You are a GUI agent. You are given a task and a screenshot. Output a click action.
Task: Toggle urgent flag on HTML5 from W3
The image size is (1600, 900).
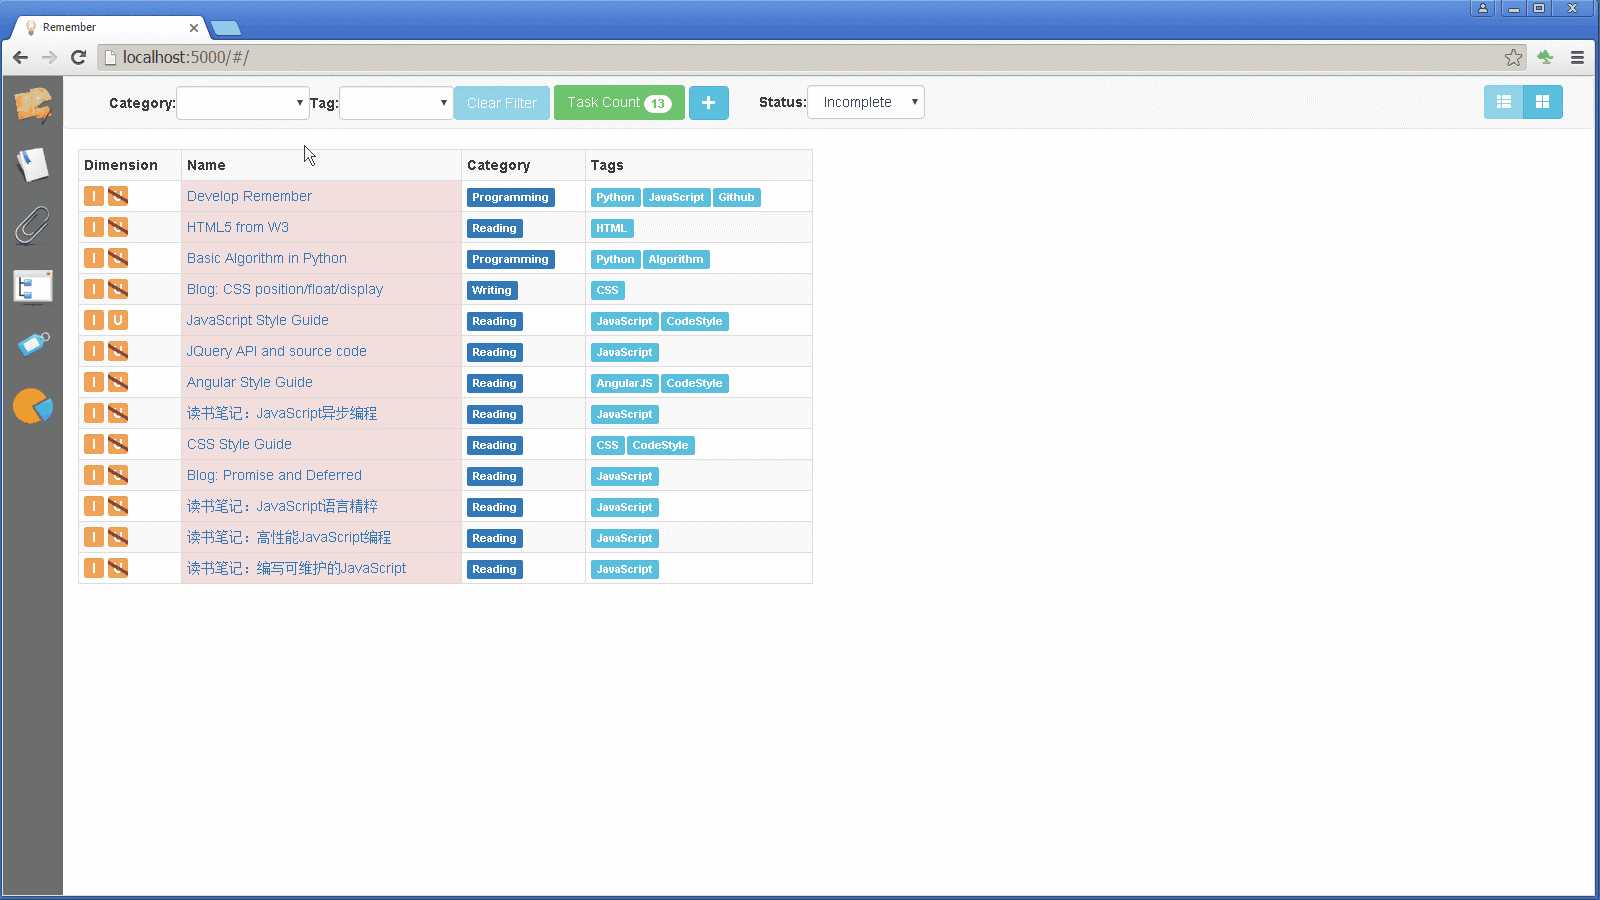[x=118, y=227]
